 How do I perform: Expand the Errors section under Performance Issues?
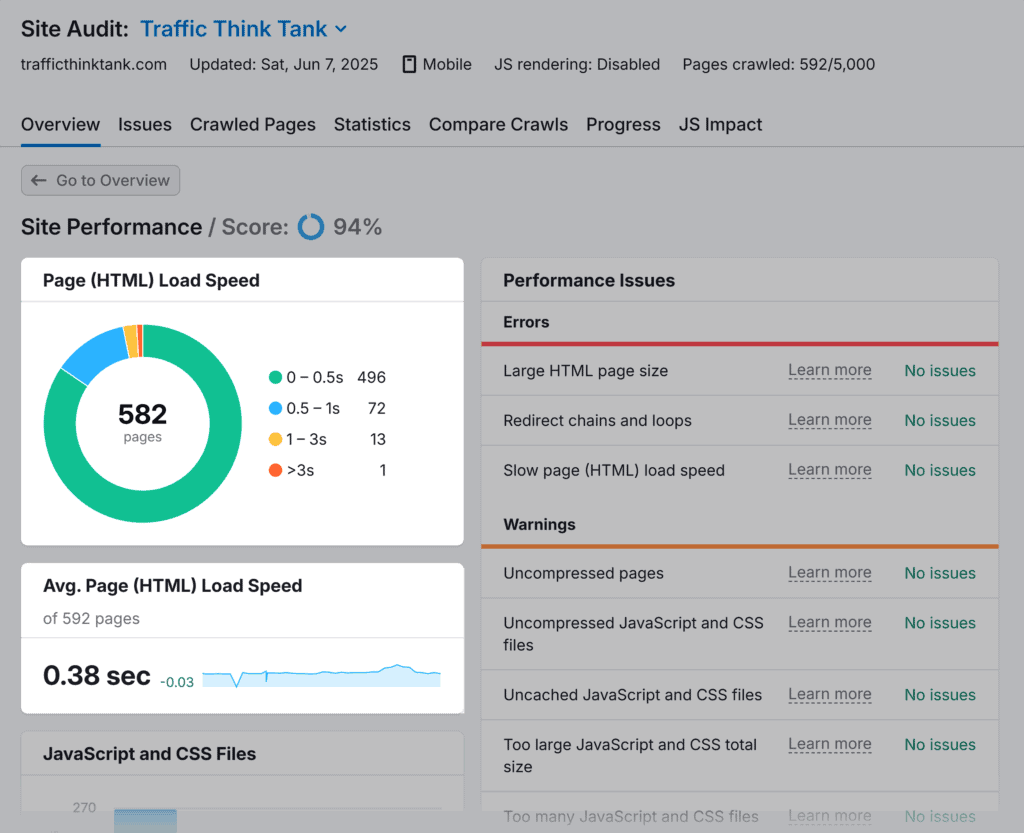pyautogui.click(x=527, y=322)
